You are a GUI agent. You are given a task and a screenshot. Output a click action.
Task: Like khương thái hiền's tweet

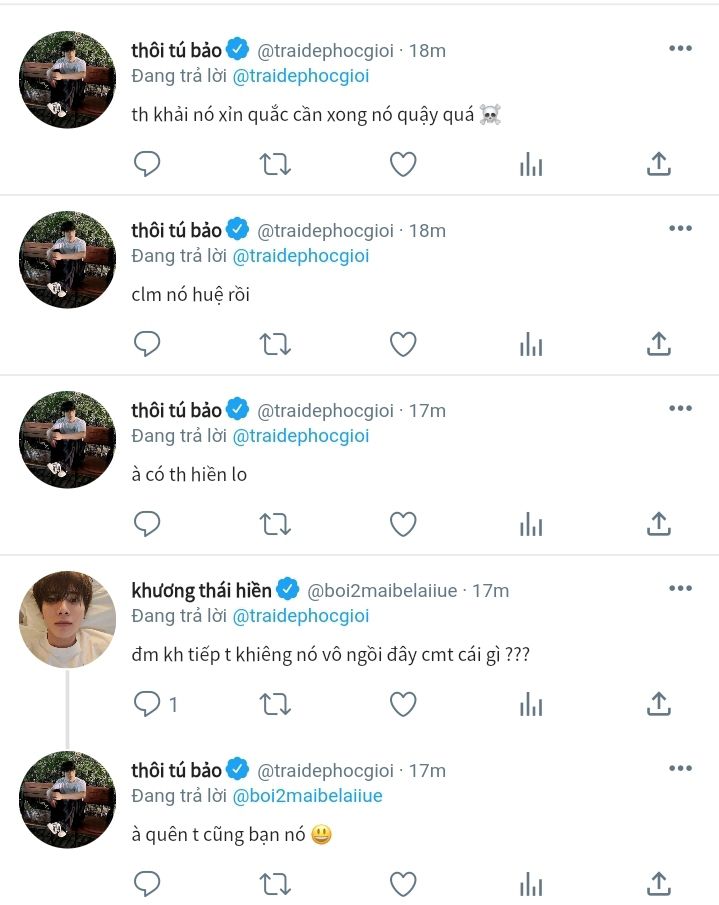click(x=403, y=704)
